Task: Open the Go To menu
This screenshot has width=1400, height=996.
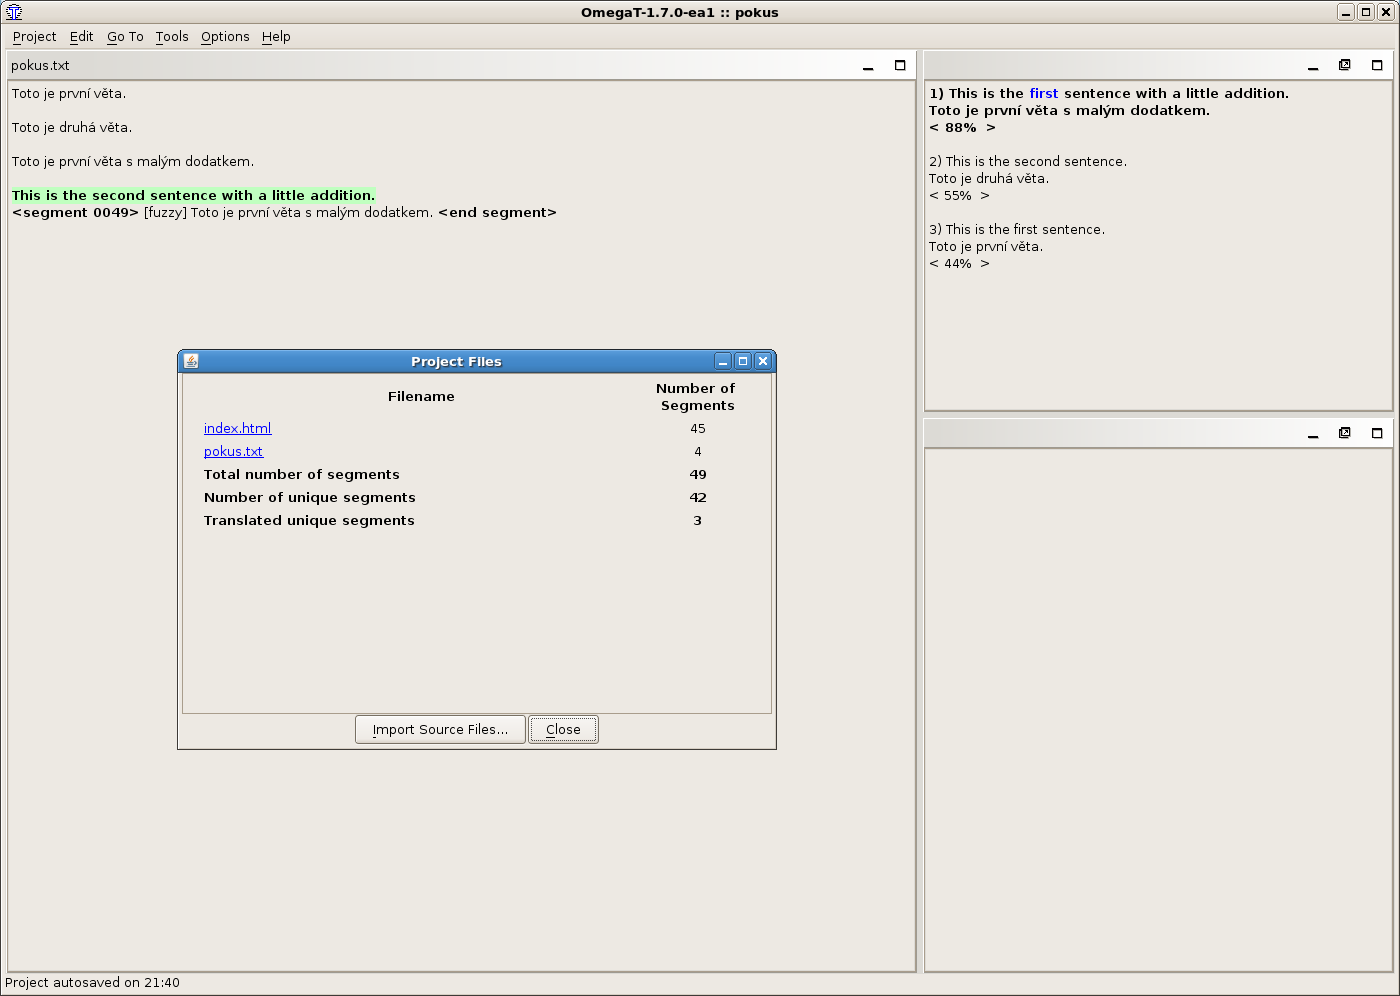Action: click(x=125, y=37)
